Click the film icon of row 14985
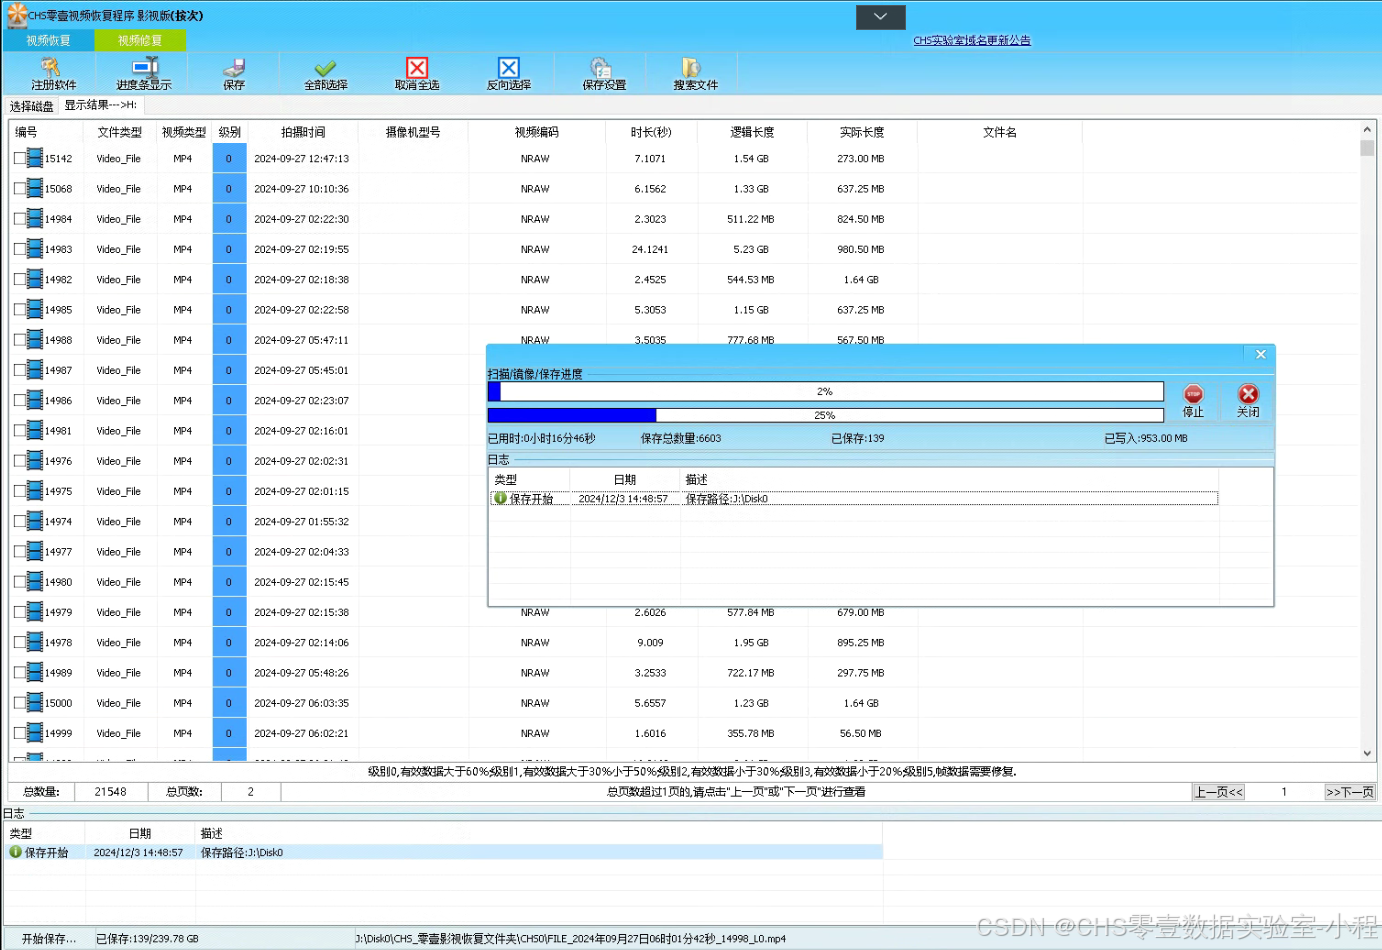 (35, 309)
